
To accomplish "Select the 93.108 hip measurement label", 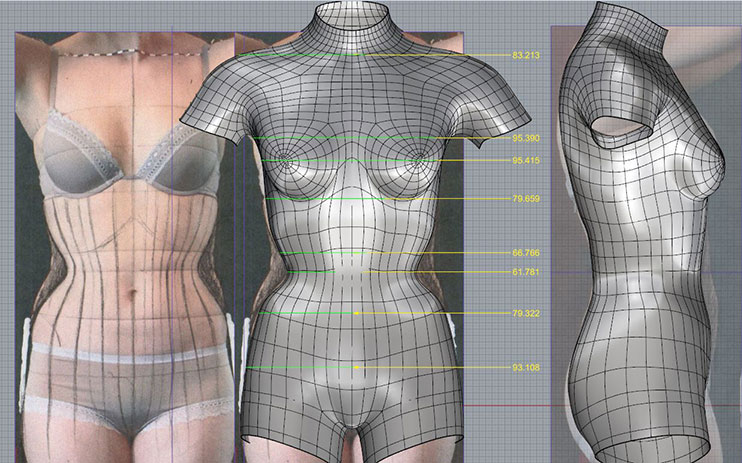I will click(526, 368).
